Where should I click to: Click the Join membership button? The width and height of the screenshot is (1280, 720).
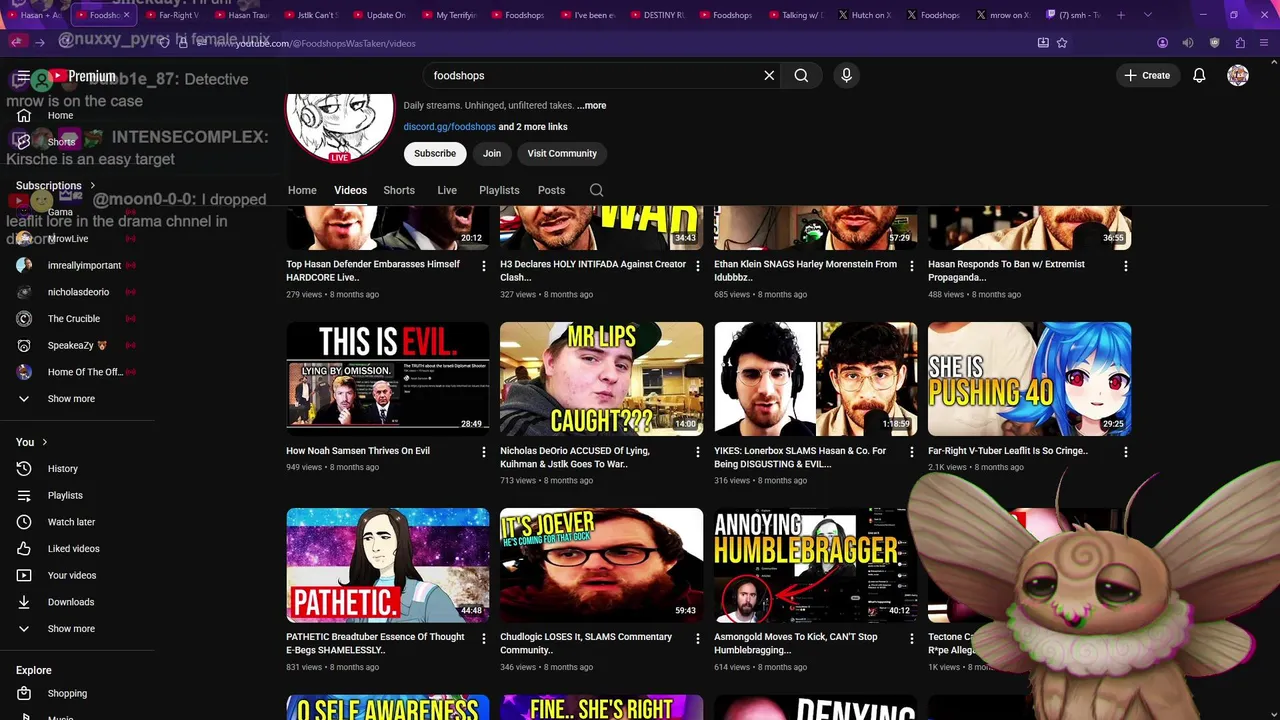pyautogui.click(x=492, y=153)
